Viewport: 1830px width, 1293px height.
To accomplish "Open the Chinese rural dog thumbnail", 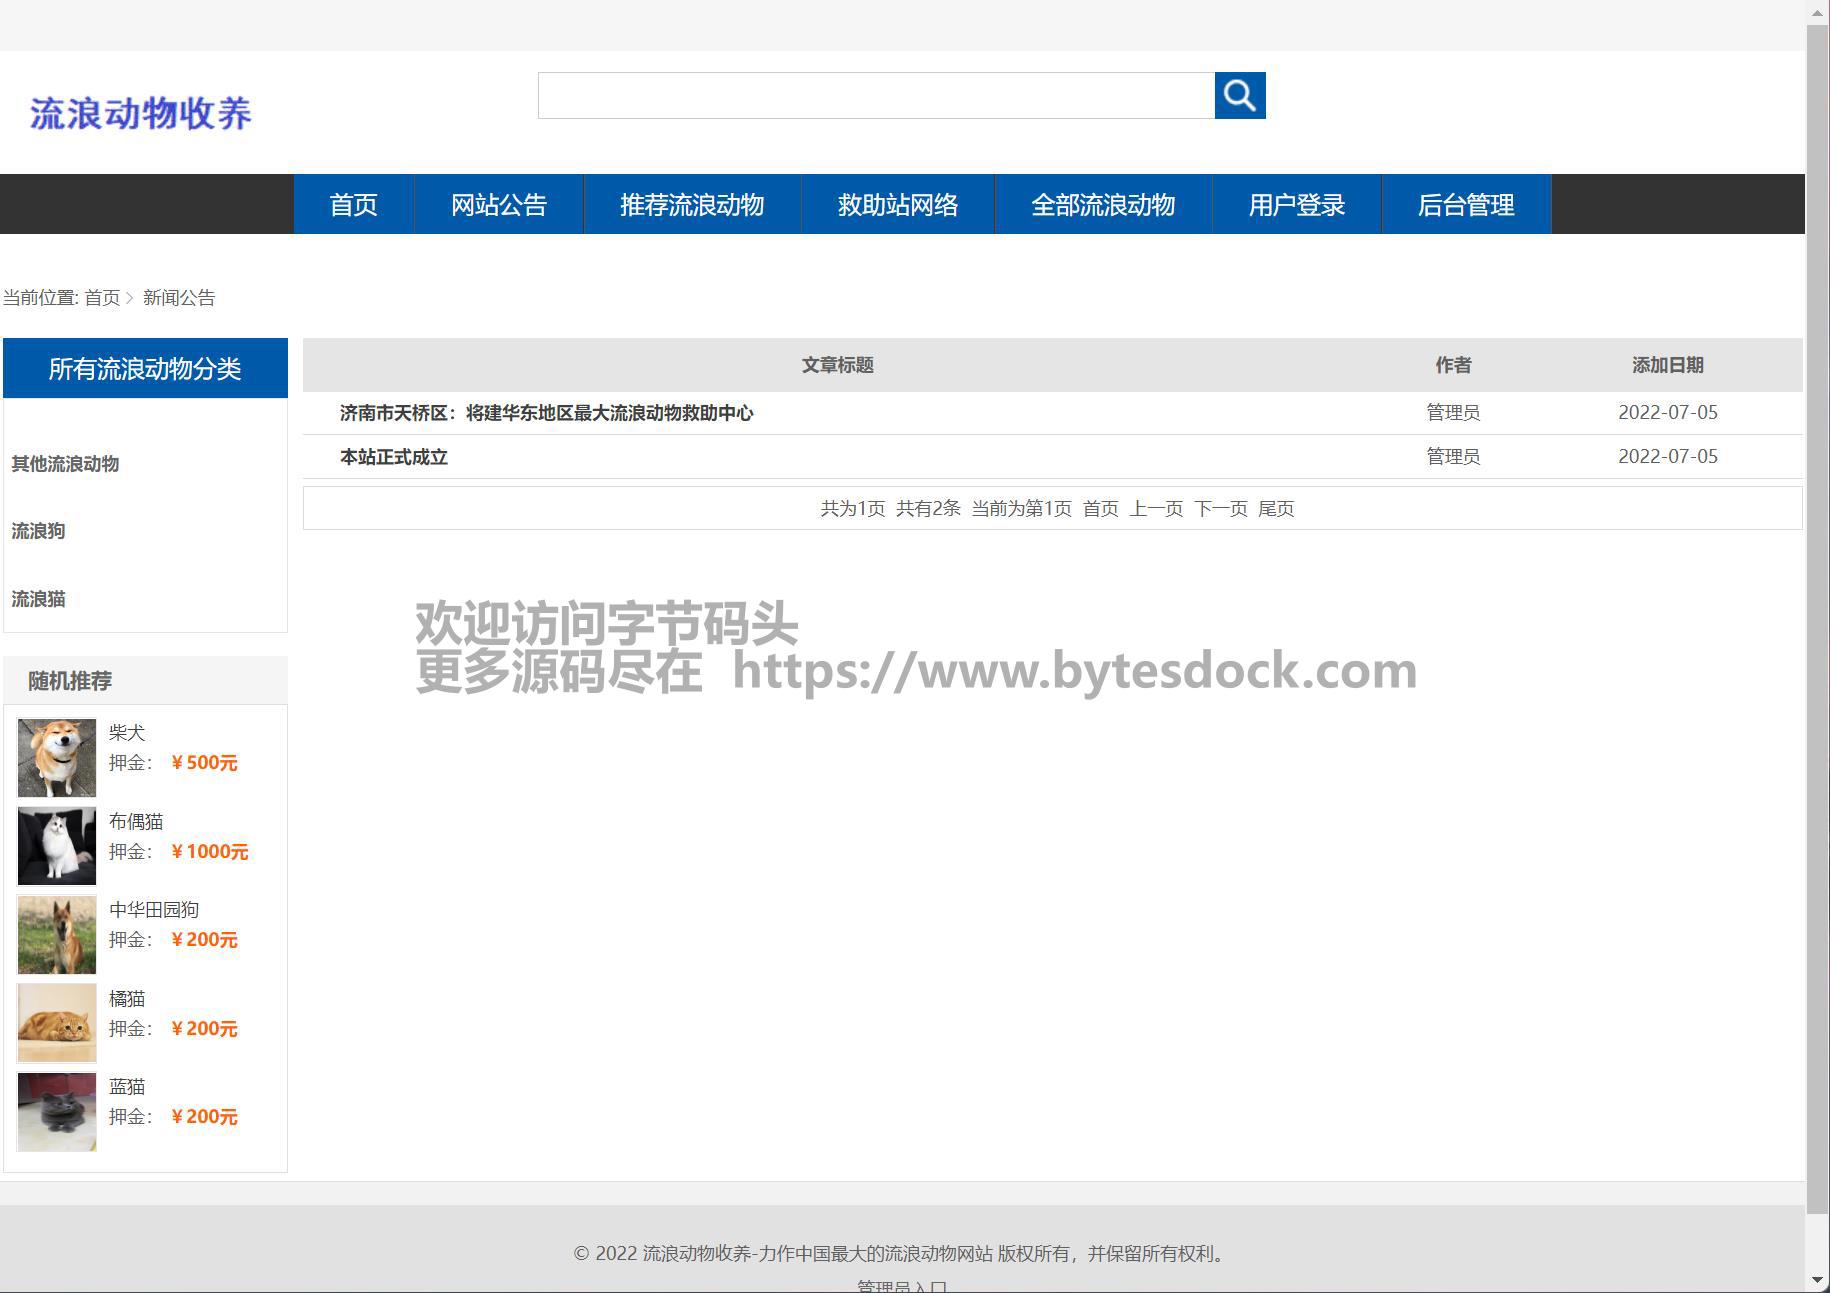I will (57, 934).
